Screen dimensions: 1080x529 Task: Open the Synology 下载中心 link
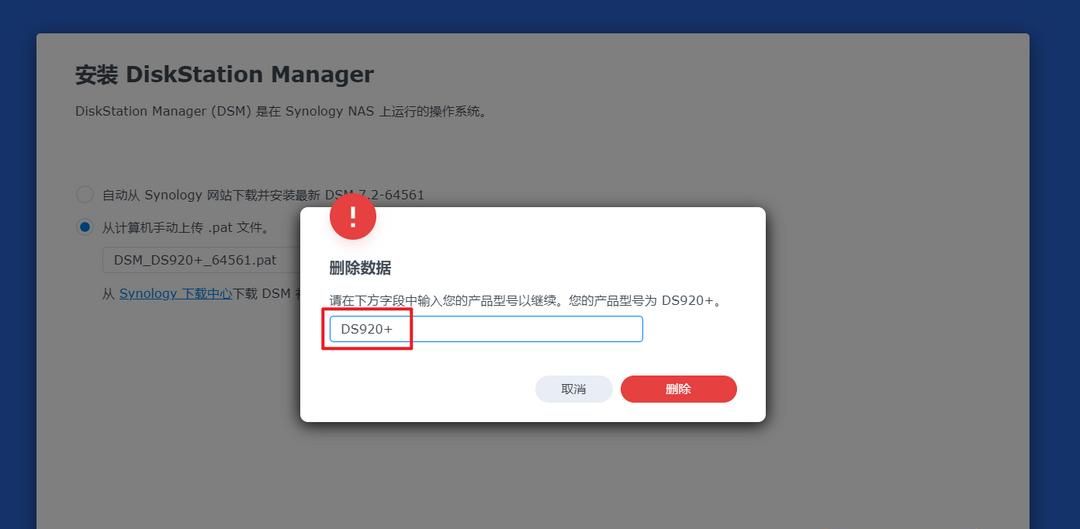tap(175, 293)
